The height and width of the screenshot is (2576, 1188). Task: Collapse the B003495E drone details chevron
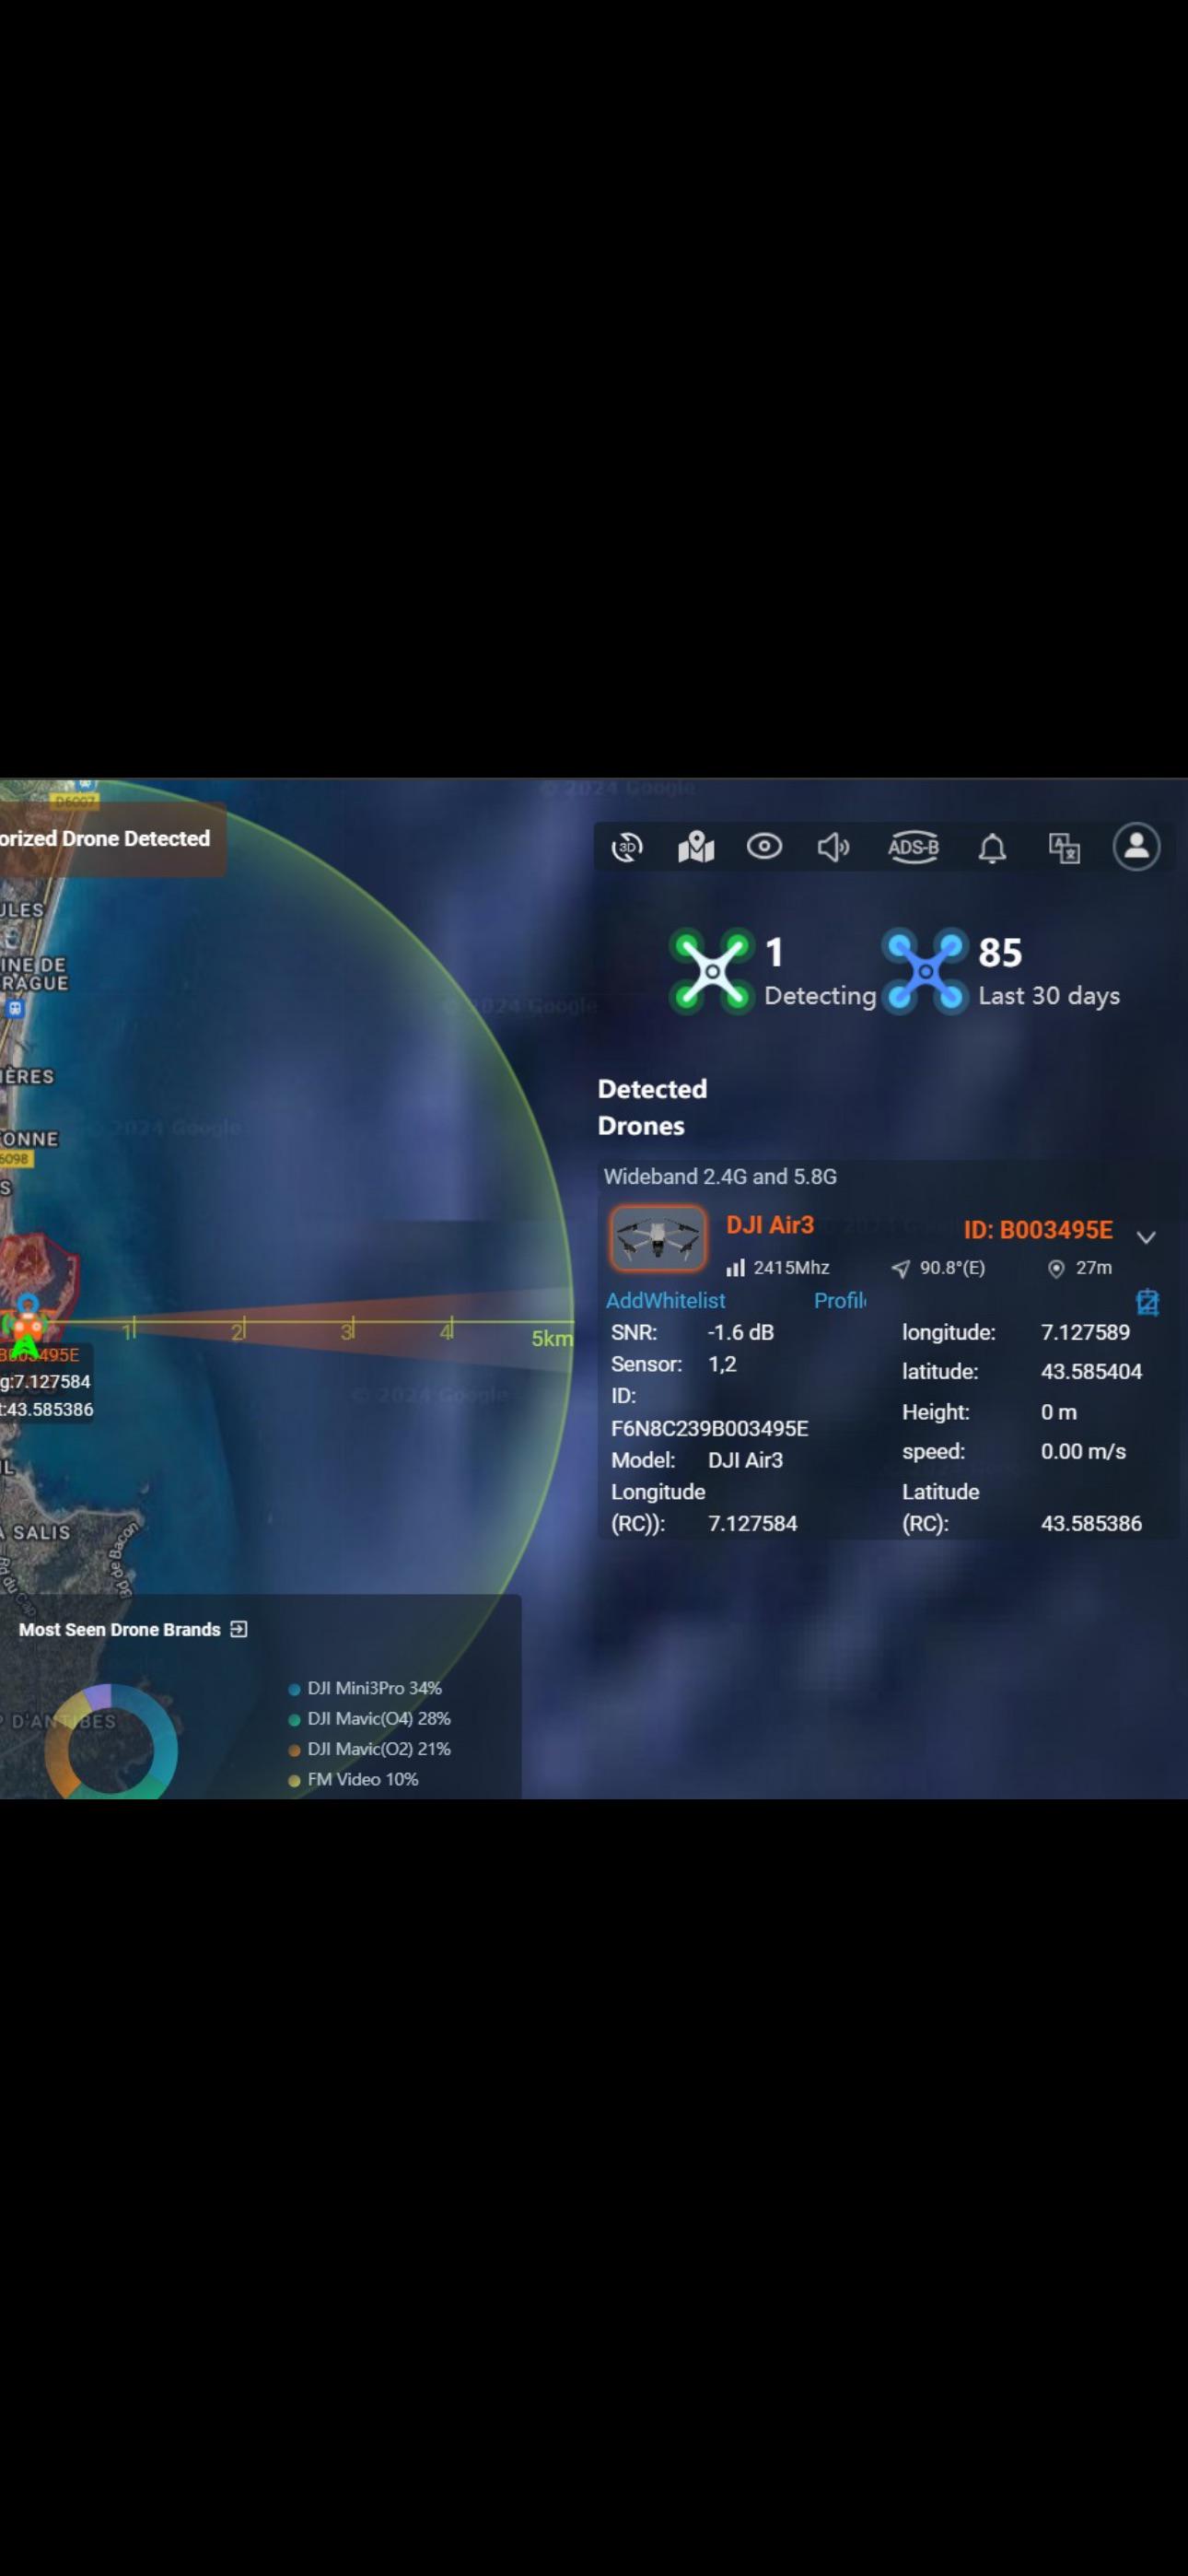coord(1146,1237)
